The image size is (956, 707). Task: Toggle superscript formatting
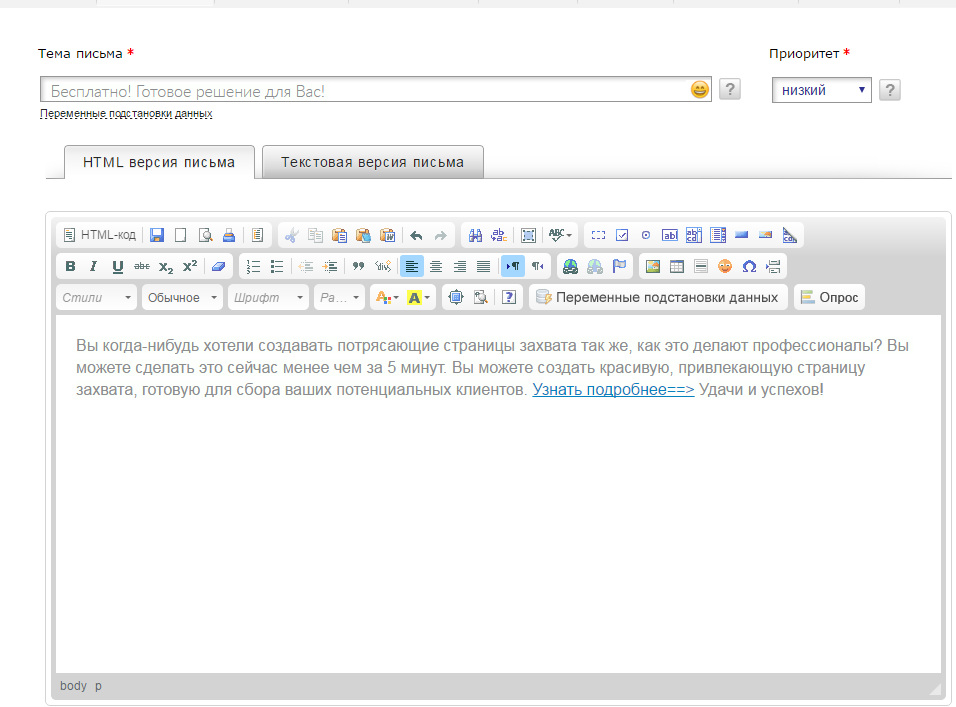pyautogui.click(x=190, y=266)
